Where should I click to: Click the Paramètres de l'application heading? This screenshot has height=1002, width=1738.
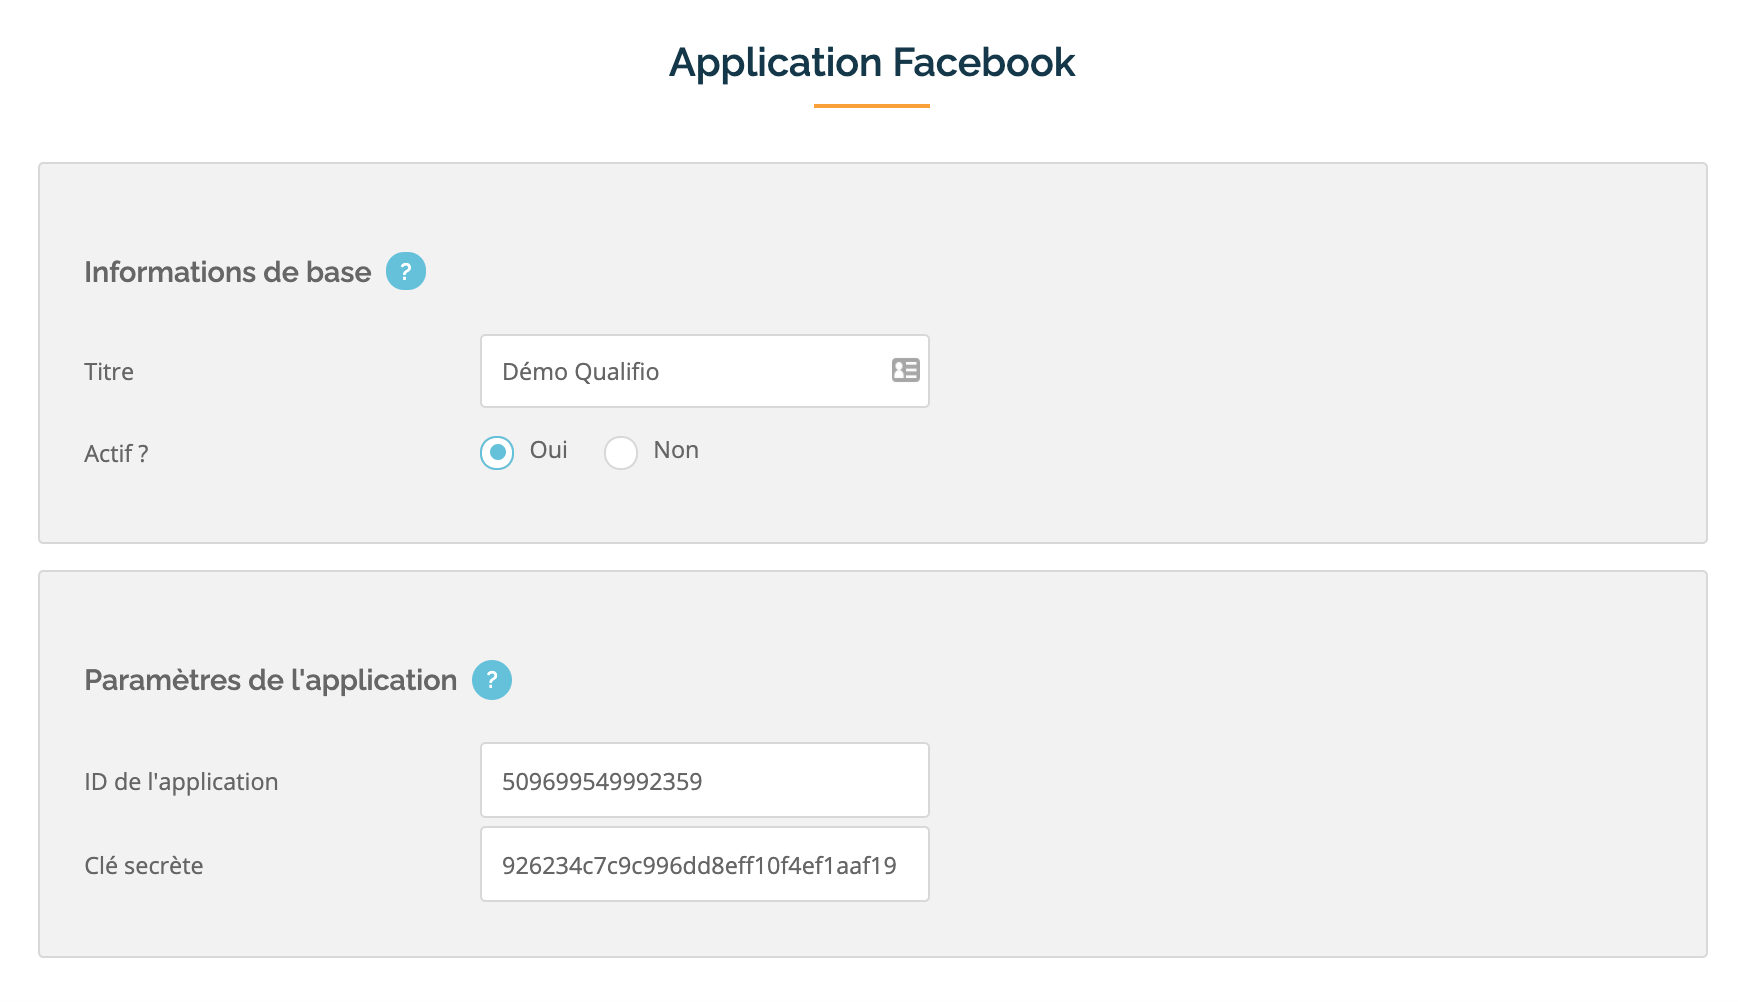click(x=271, y=680)
